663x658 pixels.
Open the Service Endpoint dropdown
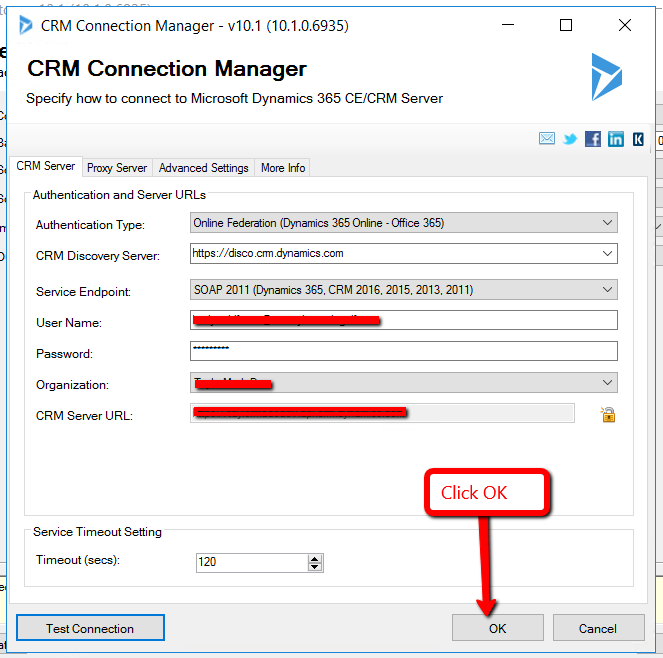click(607, 290)
